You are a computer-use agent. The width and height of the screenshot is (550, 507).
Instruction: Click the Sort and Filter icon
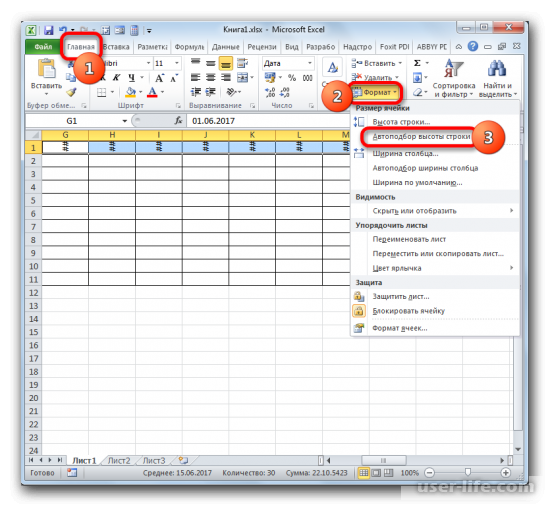click(454, 68)
